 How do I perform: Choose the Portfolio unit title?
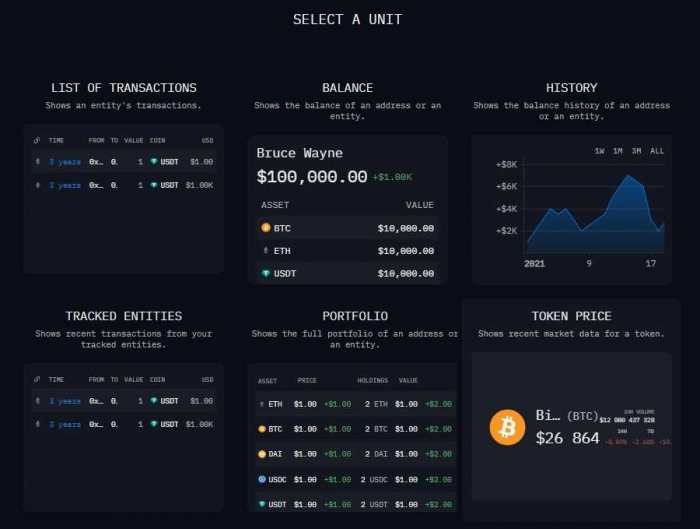(355, 316)
